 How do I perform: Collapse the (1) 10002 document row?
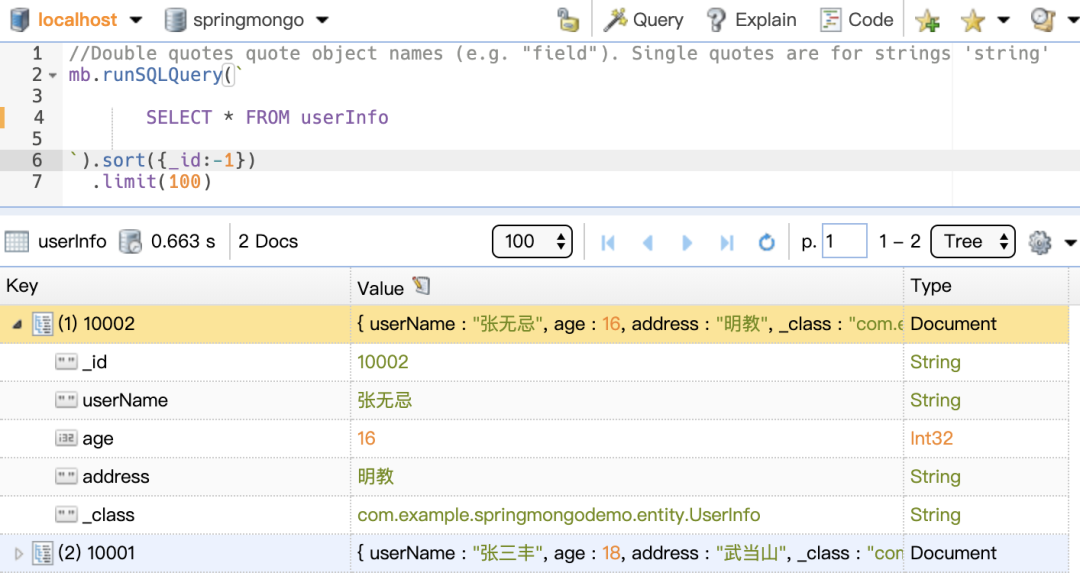17,324
